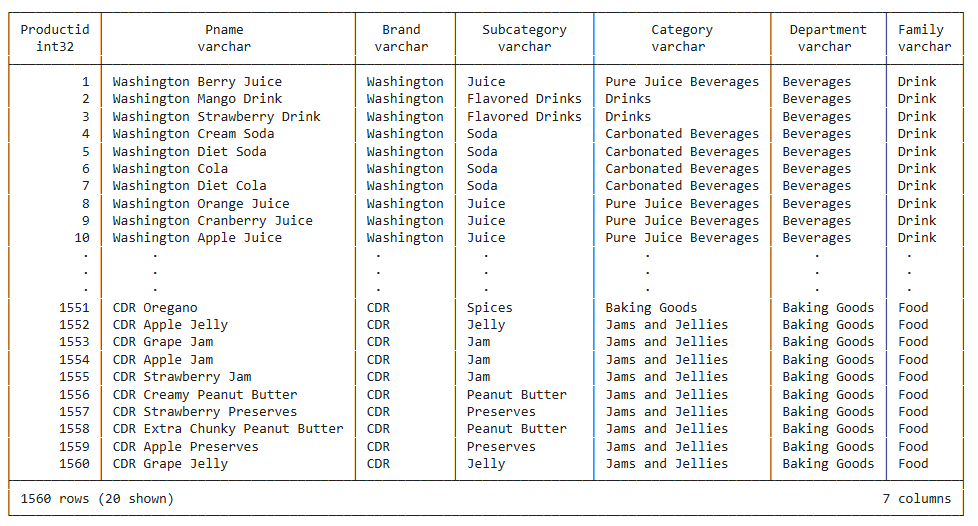The image size is (978, 526).
Task: Click the Spices subcategory cell
Action: 489,308
